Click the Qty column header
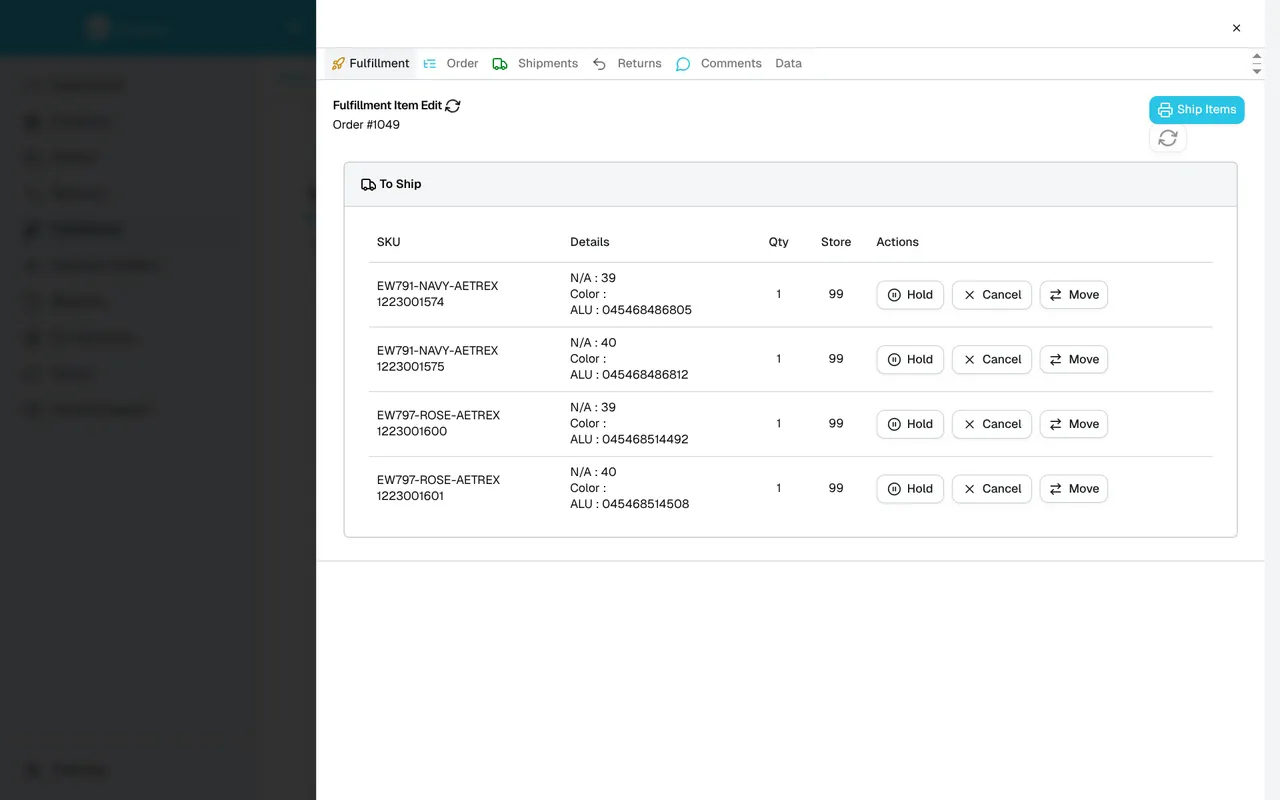The image size is (1280, 800). tap(779, 242)
